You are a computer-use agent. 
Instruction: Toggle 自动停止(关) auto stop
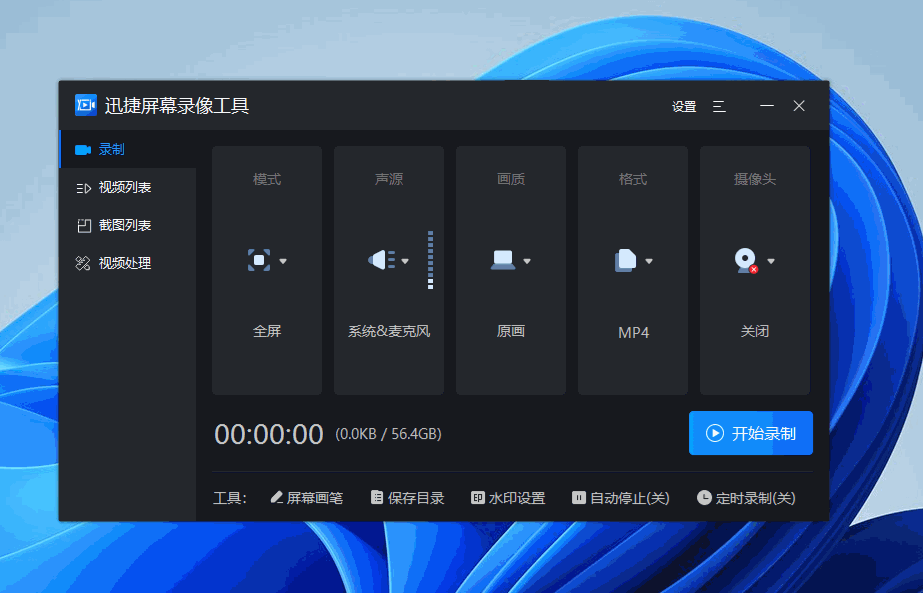click(621, 498)
